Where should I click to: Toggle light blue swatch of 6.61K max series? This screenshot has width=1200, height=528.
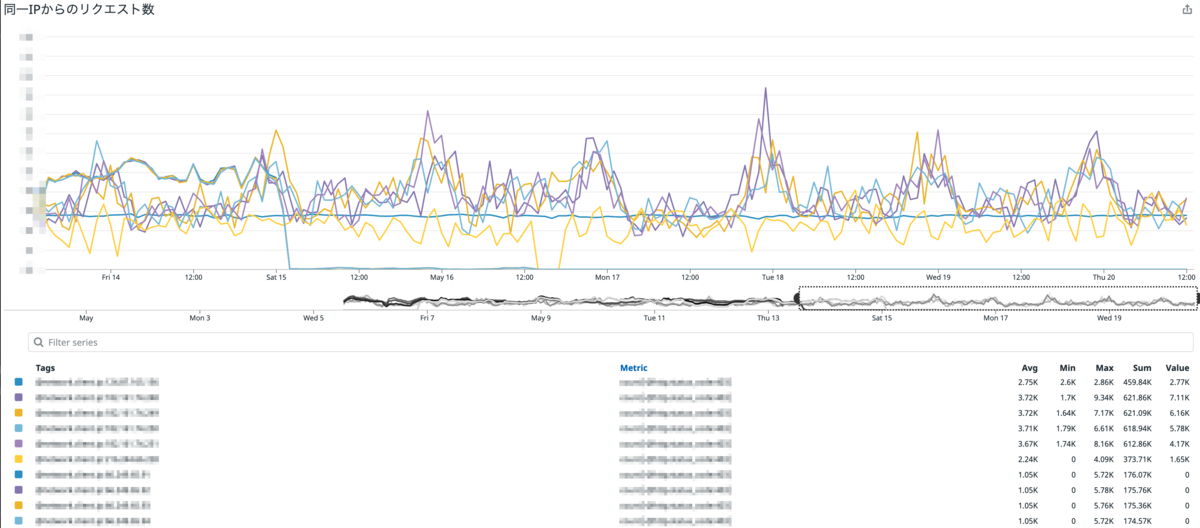coord(18,428)
